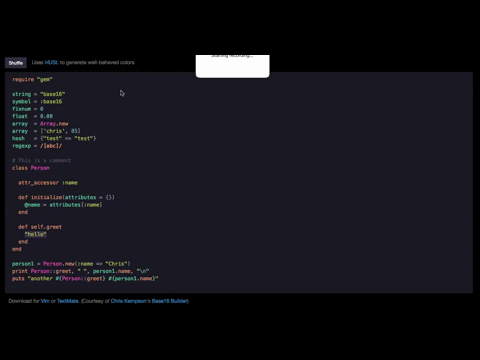
Task: Click the def initialize line
Action: point(66,197)
